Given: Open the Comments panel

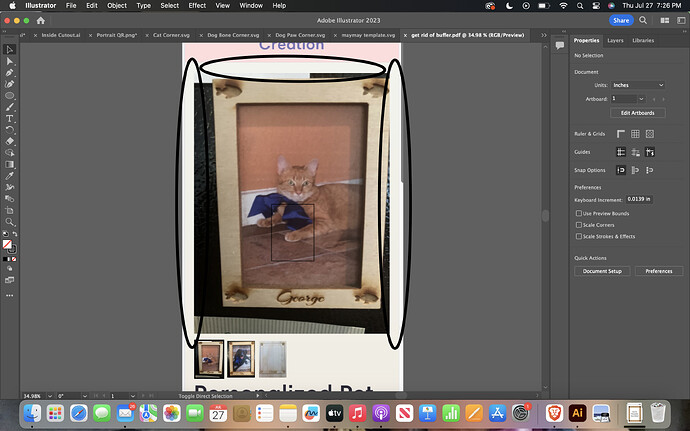Looking at the screenshot, I should point(560,45).
